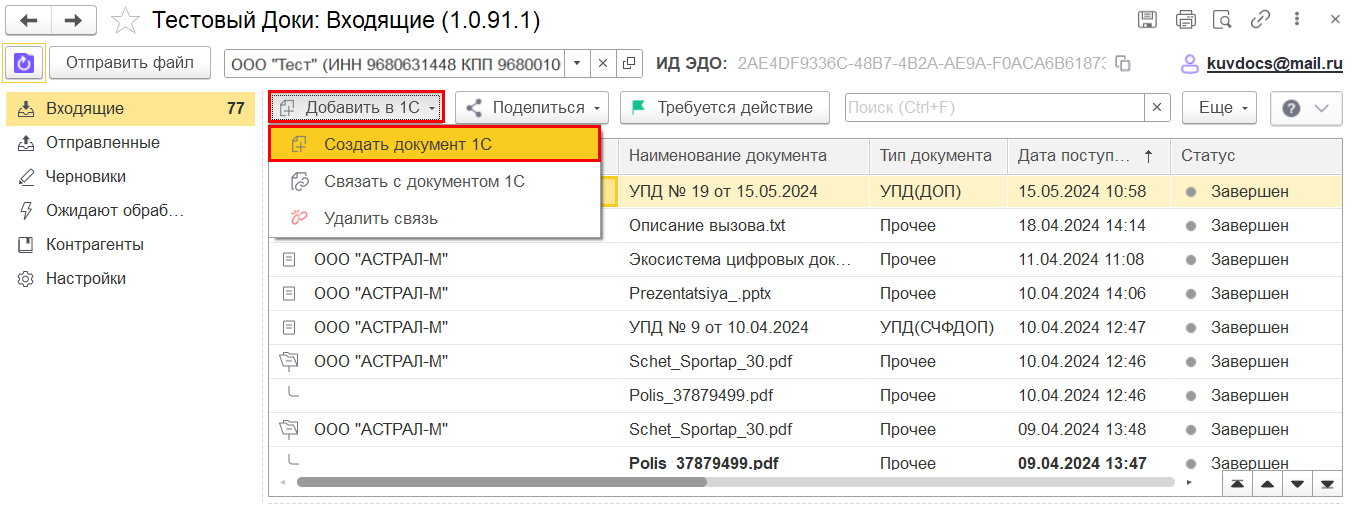Open the preview magnifier page icon

click(1221, 19)
